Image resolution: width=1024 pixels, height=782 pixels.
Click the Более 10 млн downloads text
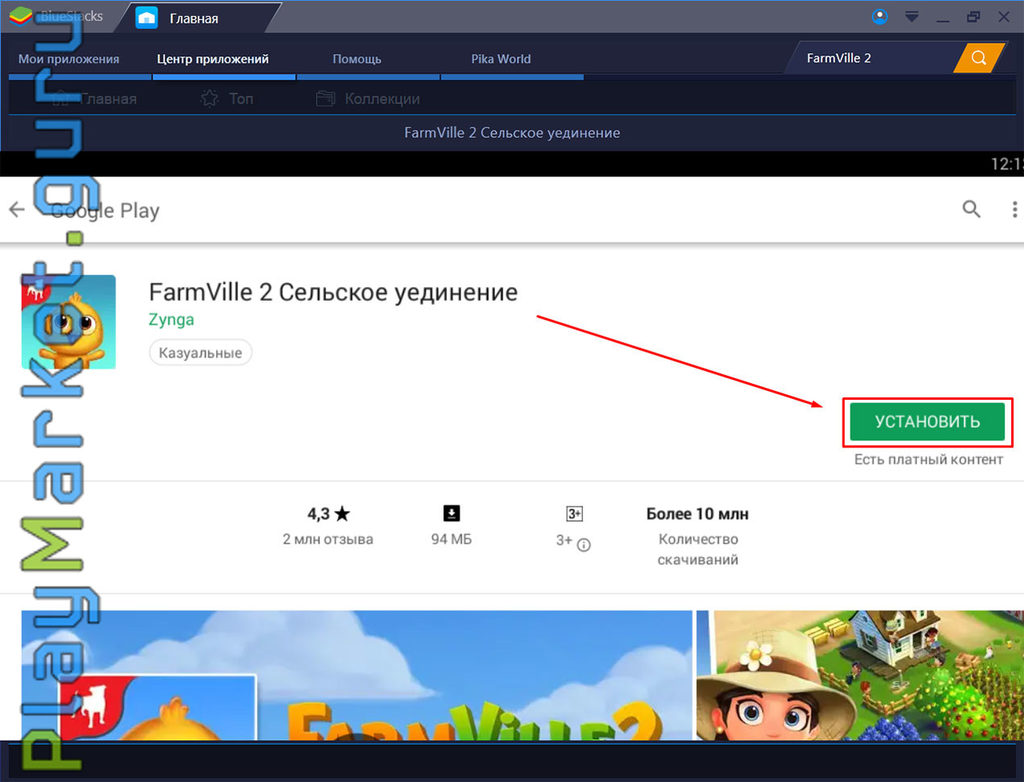697,514
